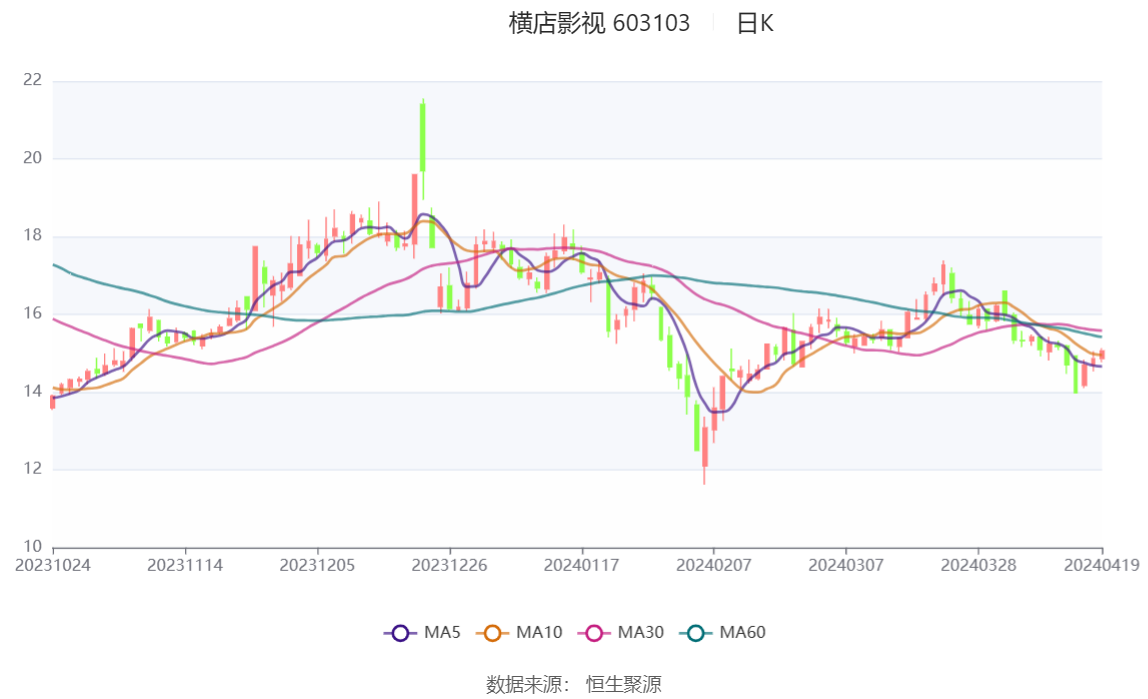This screenshot has height=699, width=1148.
Task: Hide the MA30 series via its legend circle
Action: 595,633
